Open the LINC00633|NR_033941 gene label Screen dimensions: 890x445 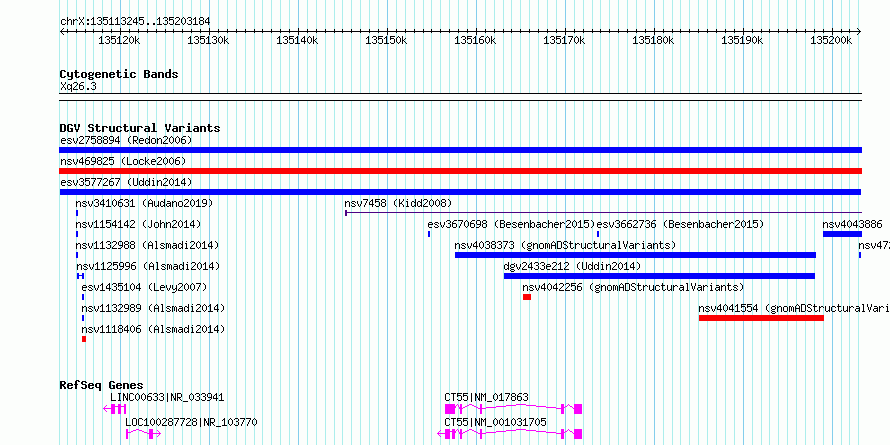[167, 397]
